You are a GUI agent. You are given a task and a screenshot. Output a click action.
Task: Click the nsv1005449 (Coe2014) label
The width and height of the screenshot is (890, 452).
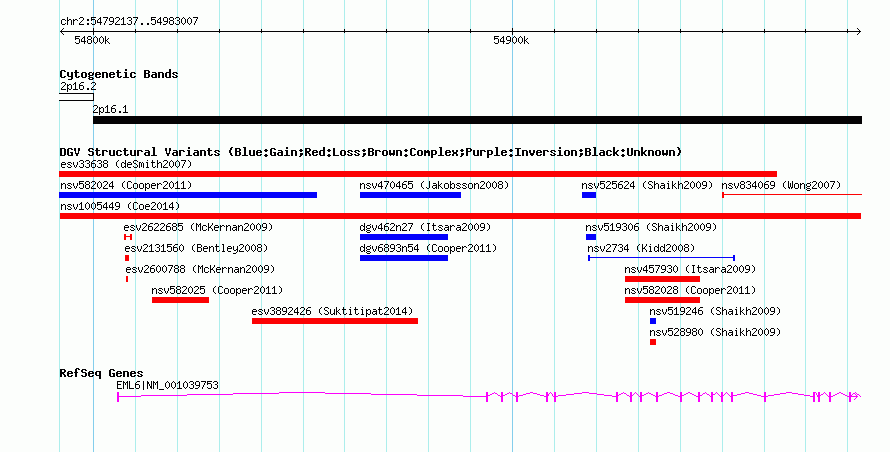pyautogui.click(x=120, y=206)
